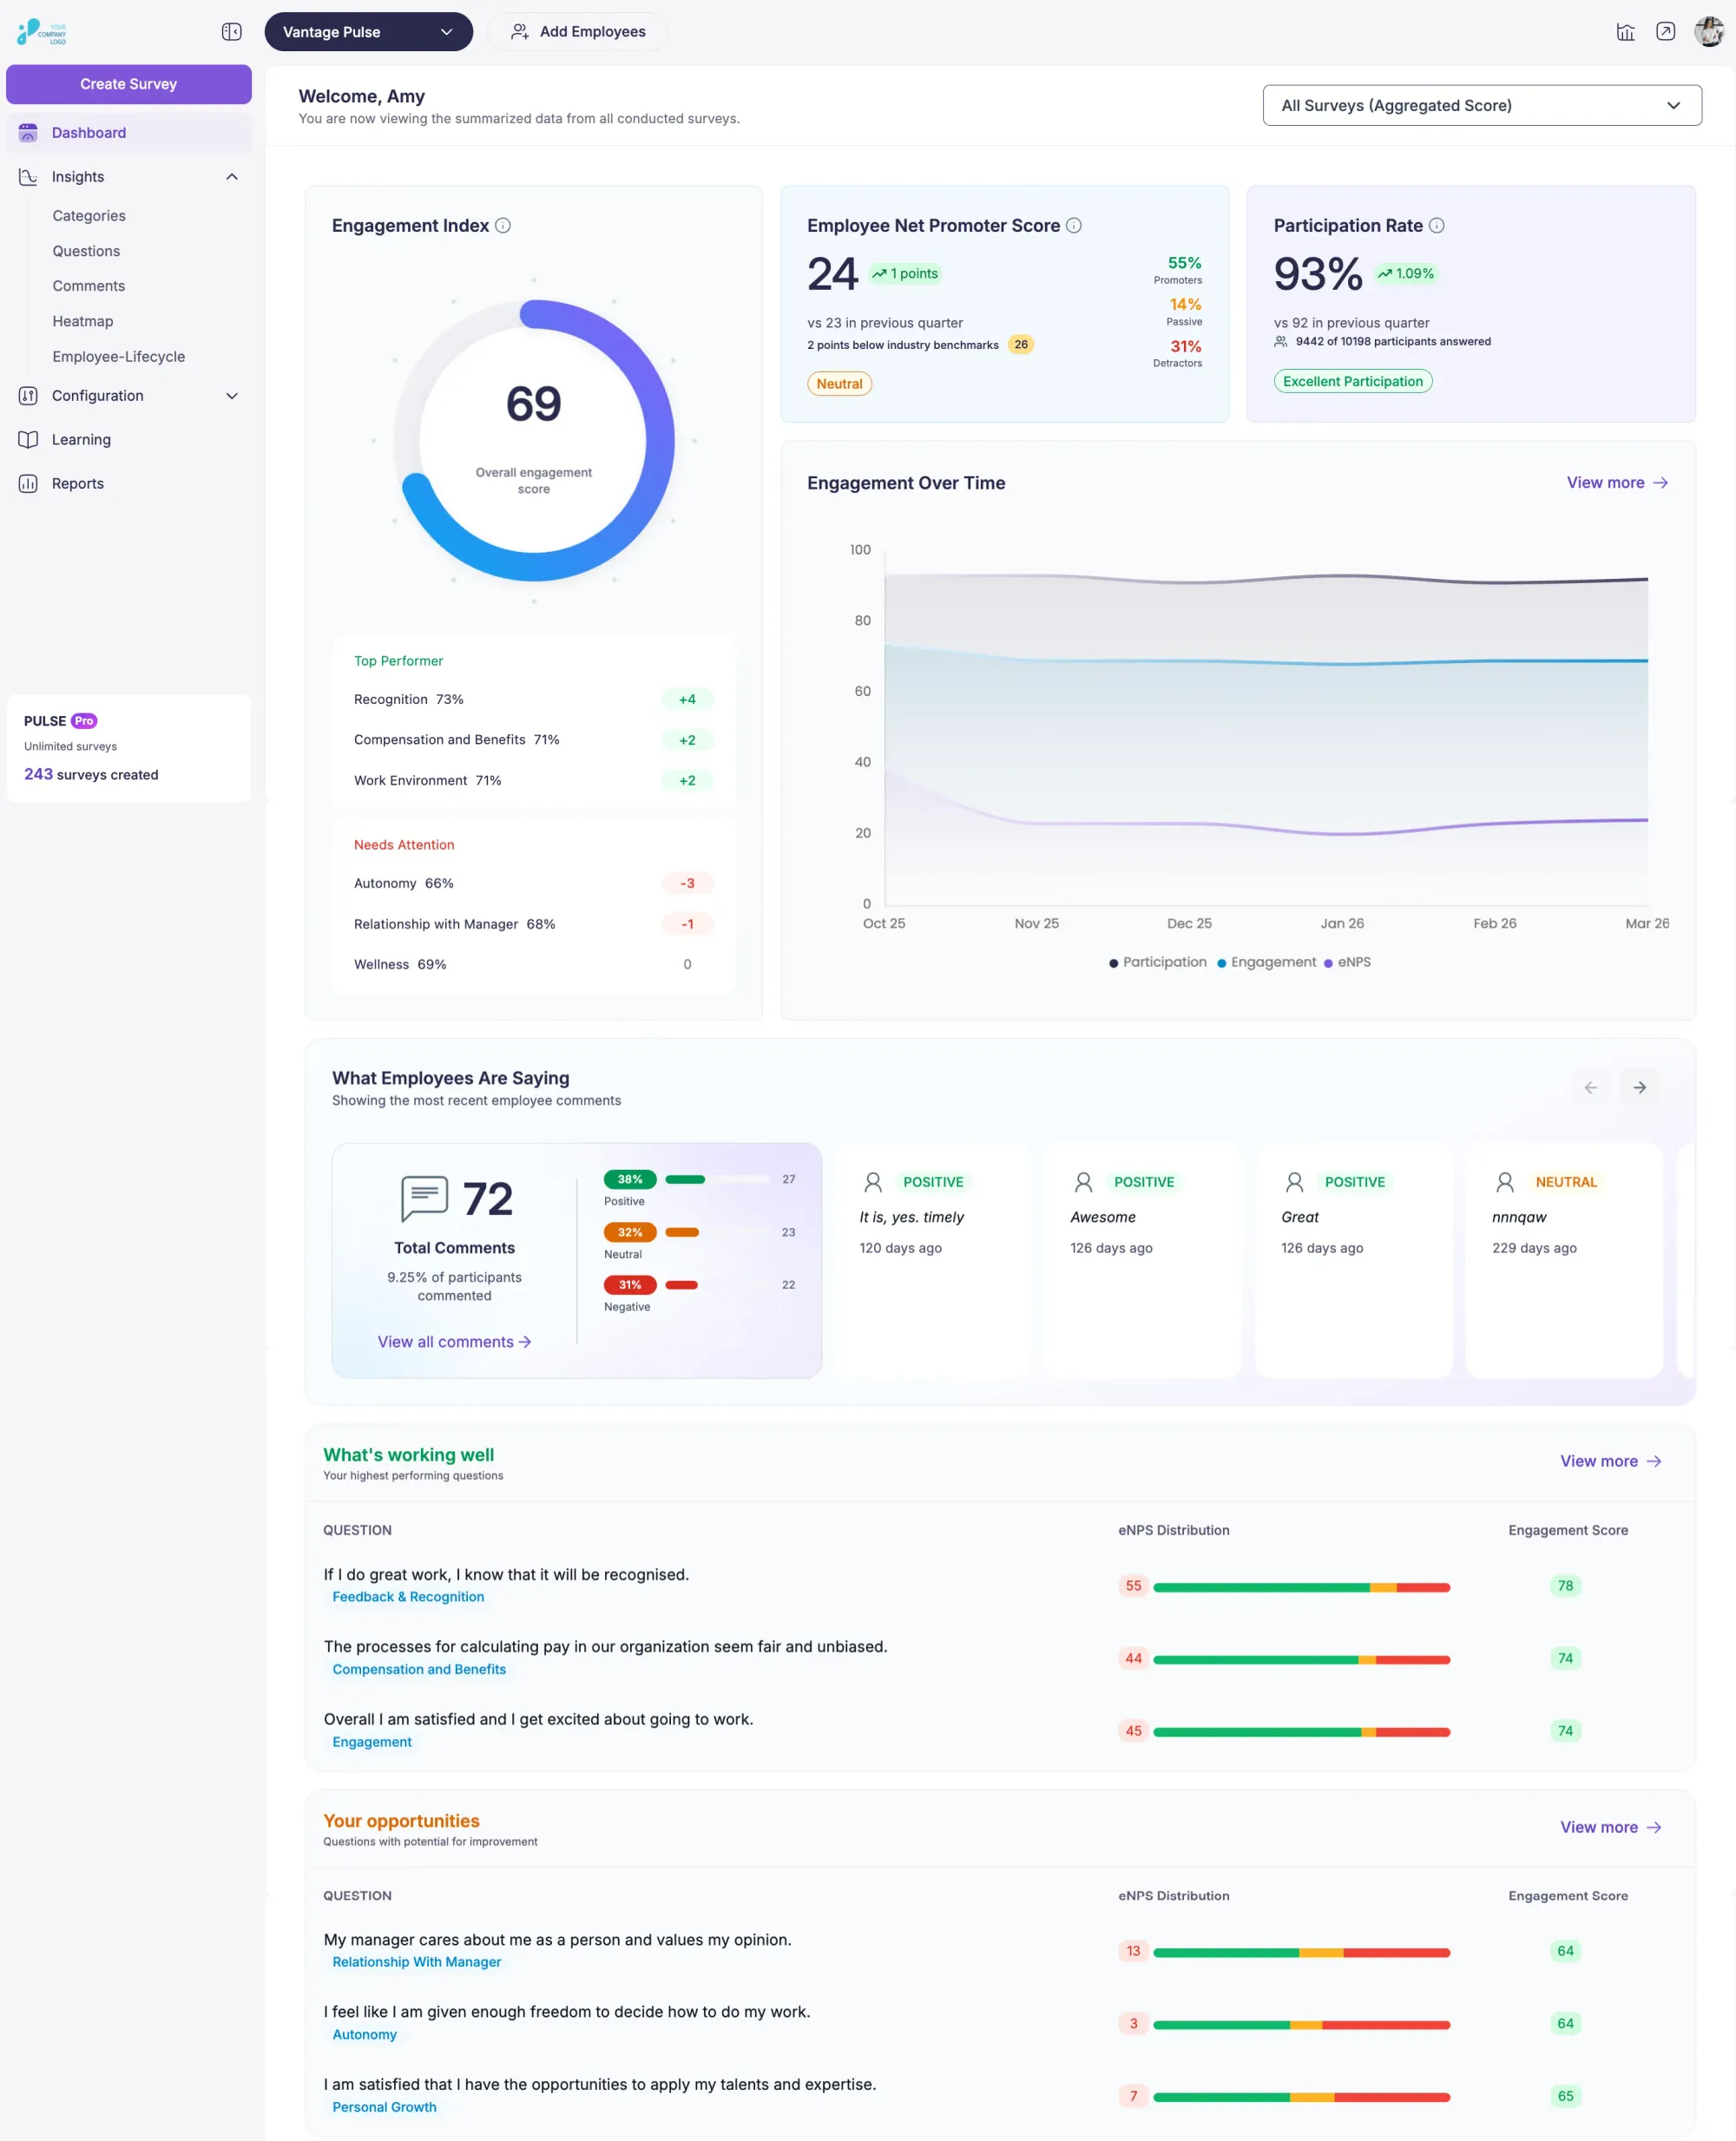The height and width of the screenshot is (2141, 1736).
Task: Open the Heatmap page under Insights
Action: [x=83, y=321]
